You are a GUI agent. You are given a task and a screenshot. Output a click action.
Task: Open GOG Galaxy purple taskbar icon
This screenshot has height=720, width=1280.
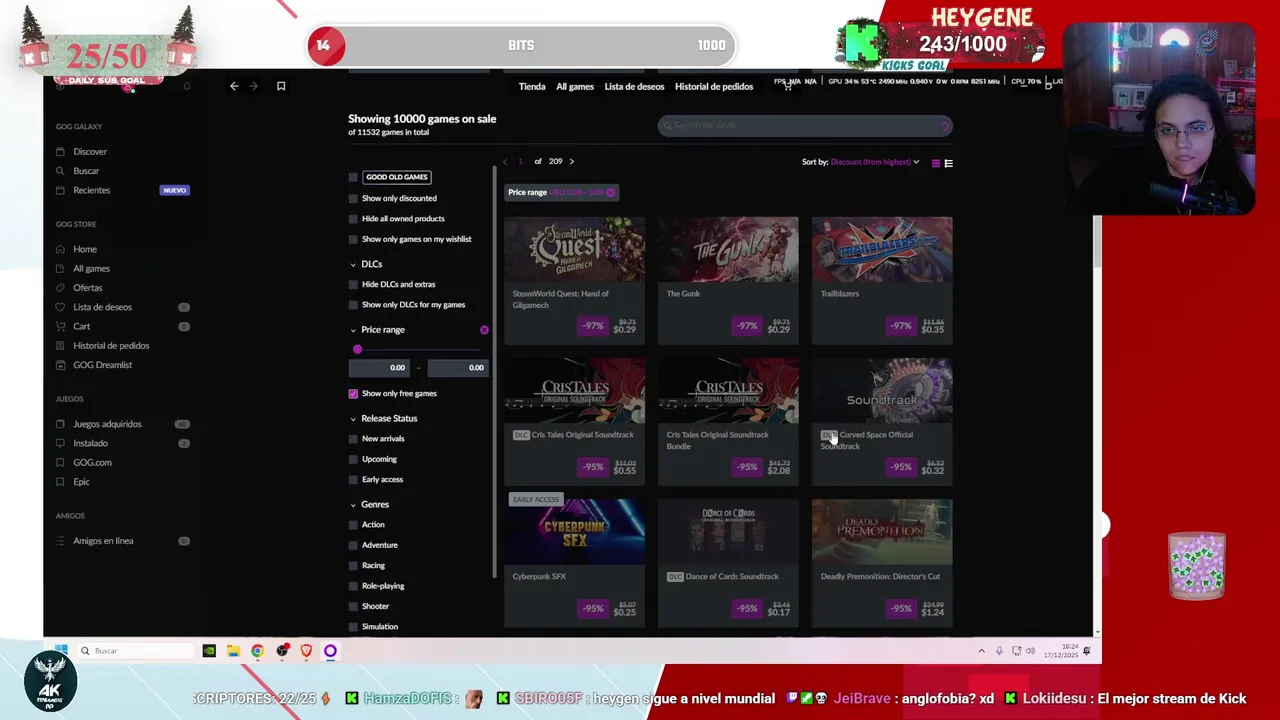pyautogui.click(x=330, y=651)
